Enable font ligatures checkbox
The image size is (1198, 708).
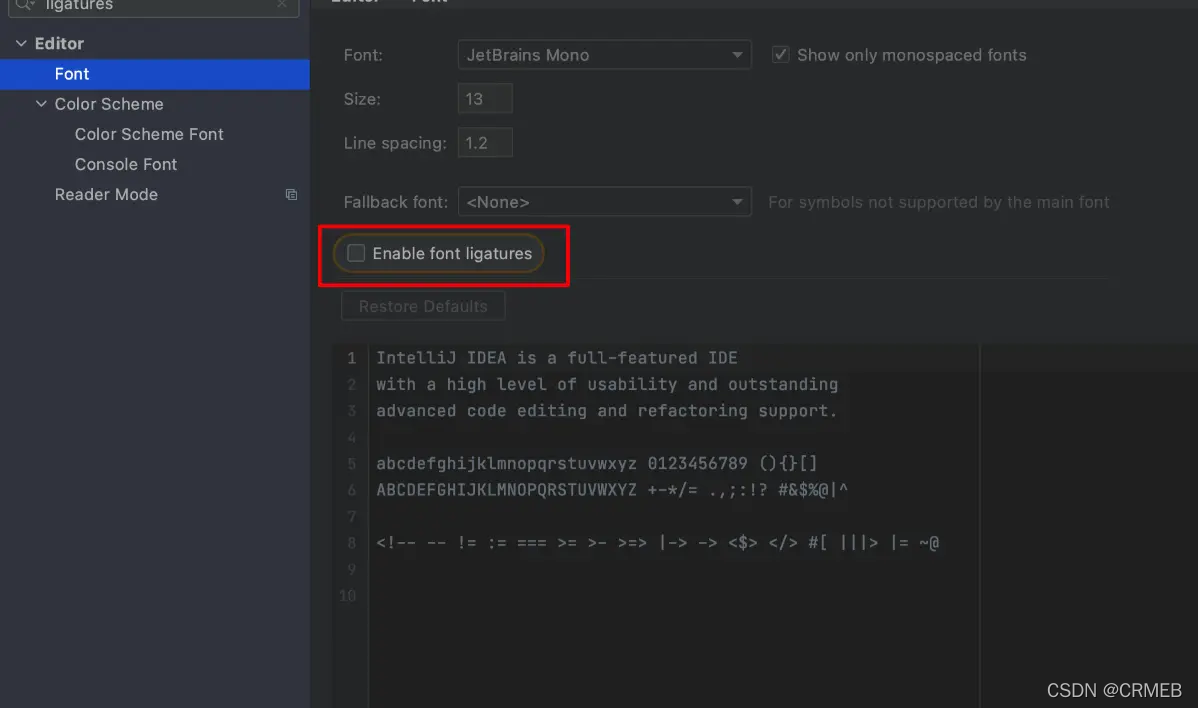[356, 254]
